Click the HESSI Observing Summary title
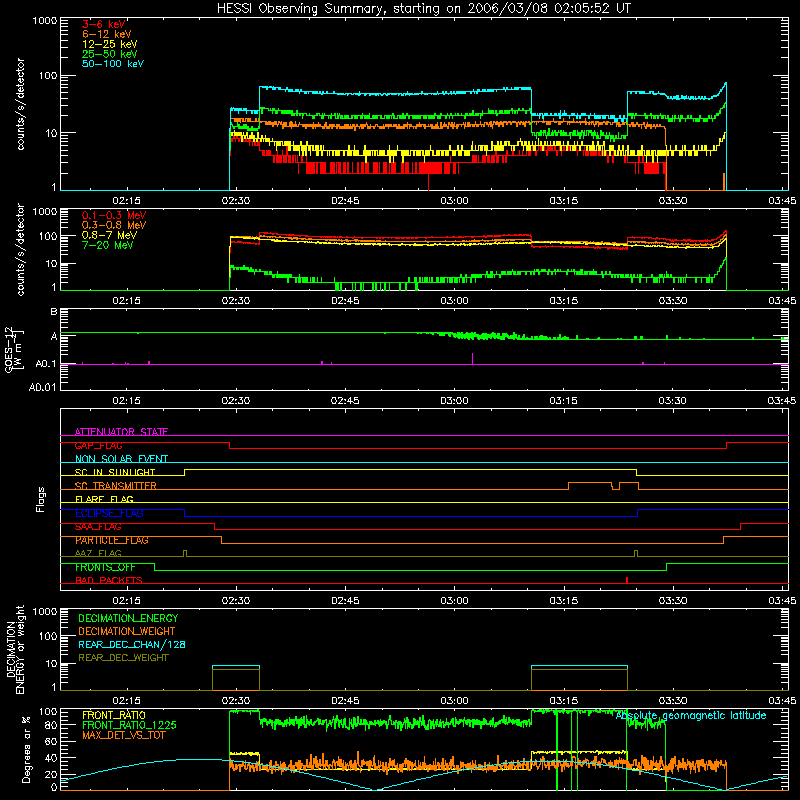 [x=423, y=8]
